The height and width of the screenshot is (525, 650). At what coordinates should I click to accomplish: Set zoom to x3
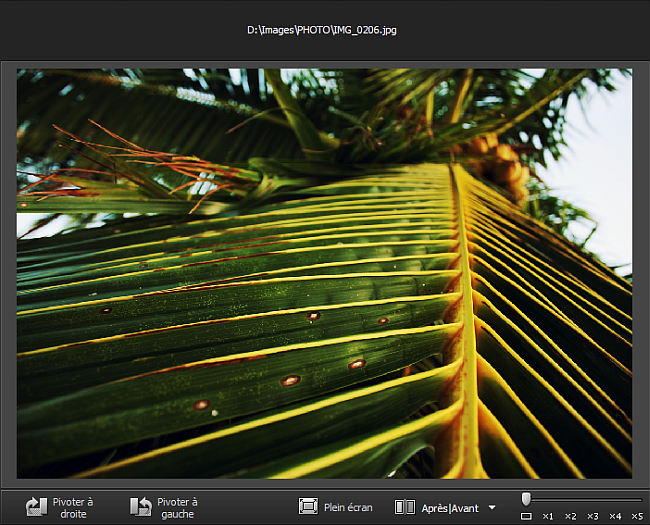(x=592, y=516)
